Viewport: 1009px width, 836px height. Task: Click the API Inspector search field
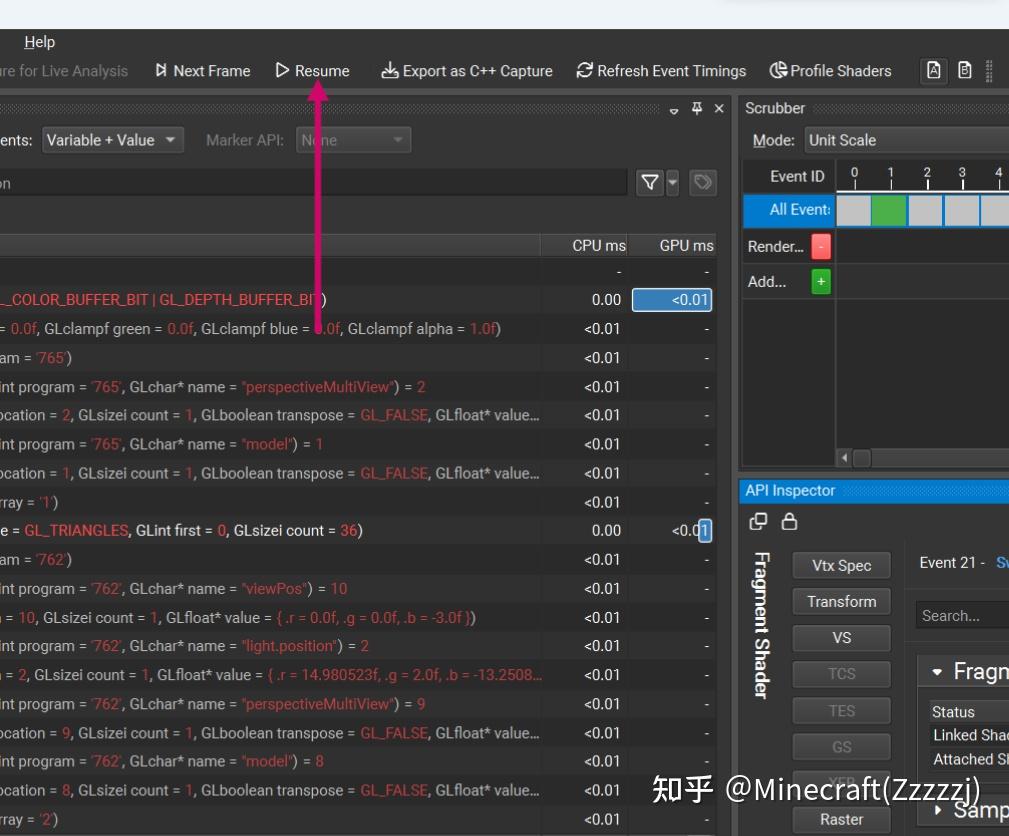962,616
